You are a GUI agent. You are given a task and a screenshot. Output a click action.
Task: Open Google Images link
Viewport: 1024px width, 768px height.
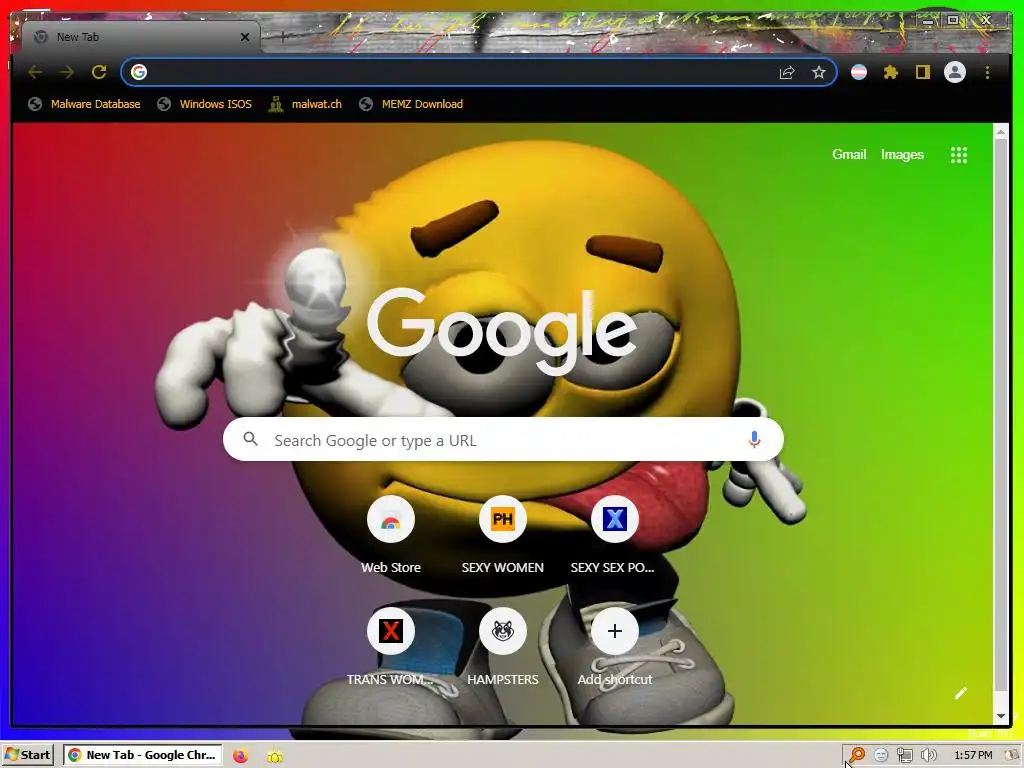click(902, 154)
